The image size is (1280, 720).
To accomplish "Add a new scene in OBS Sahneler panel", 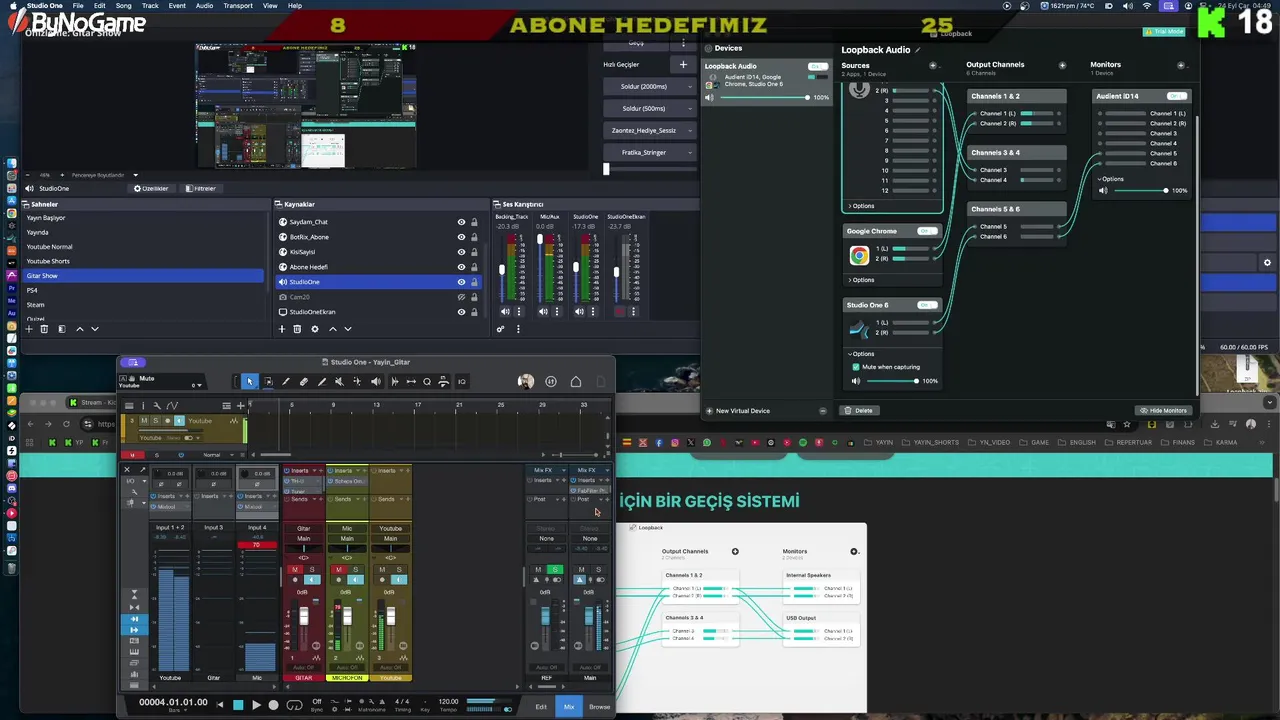I will click(29, 329).
